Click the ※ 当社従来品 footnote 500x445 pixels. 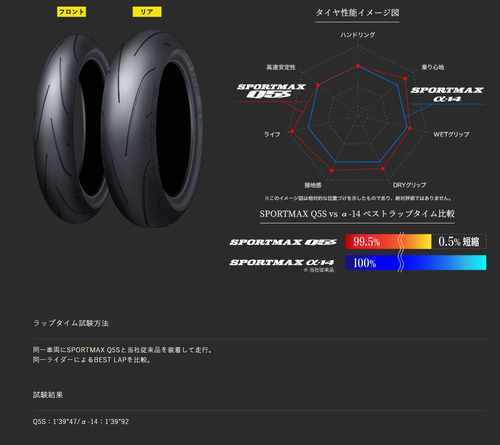click(x=319, y=270)
